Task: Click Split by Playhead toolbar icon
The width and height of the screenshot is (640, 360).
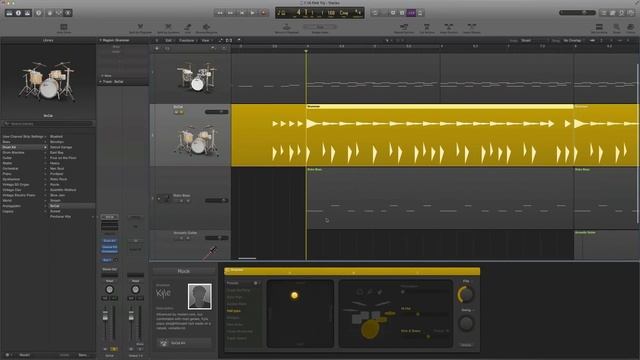Action: coord(140,28)
